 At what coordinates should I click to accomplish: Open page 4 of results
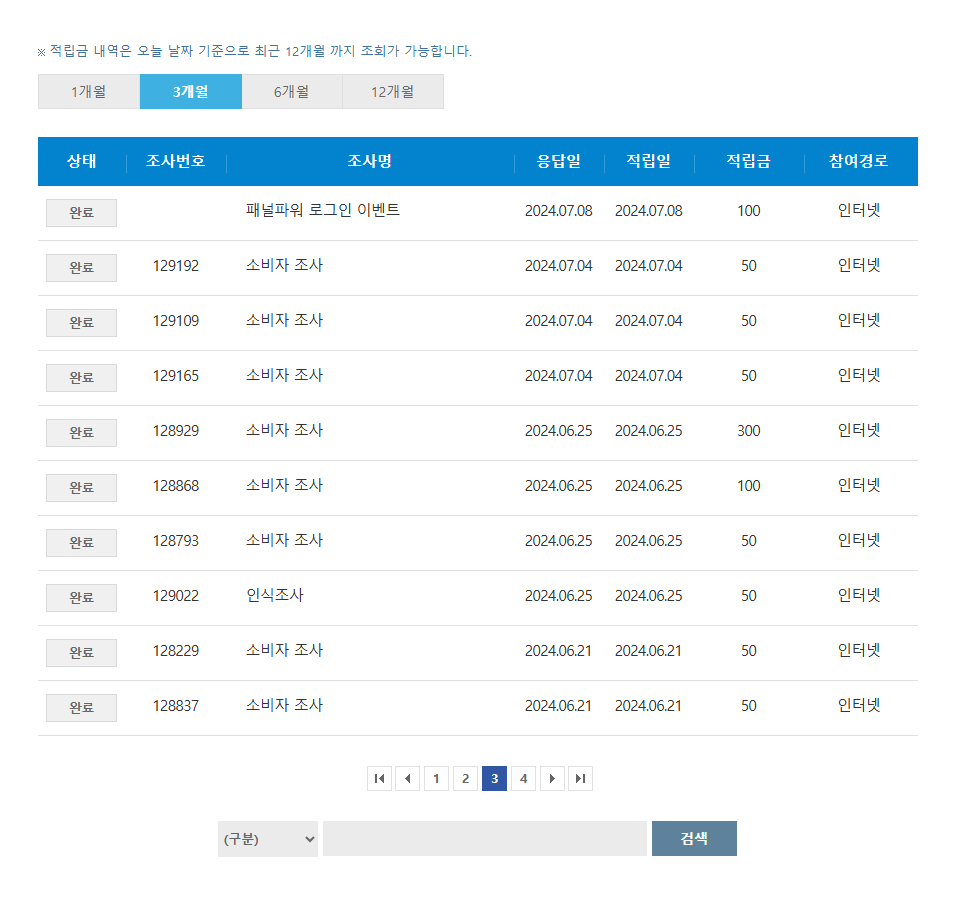point(523,778)
